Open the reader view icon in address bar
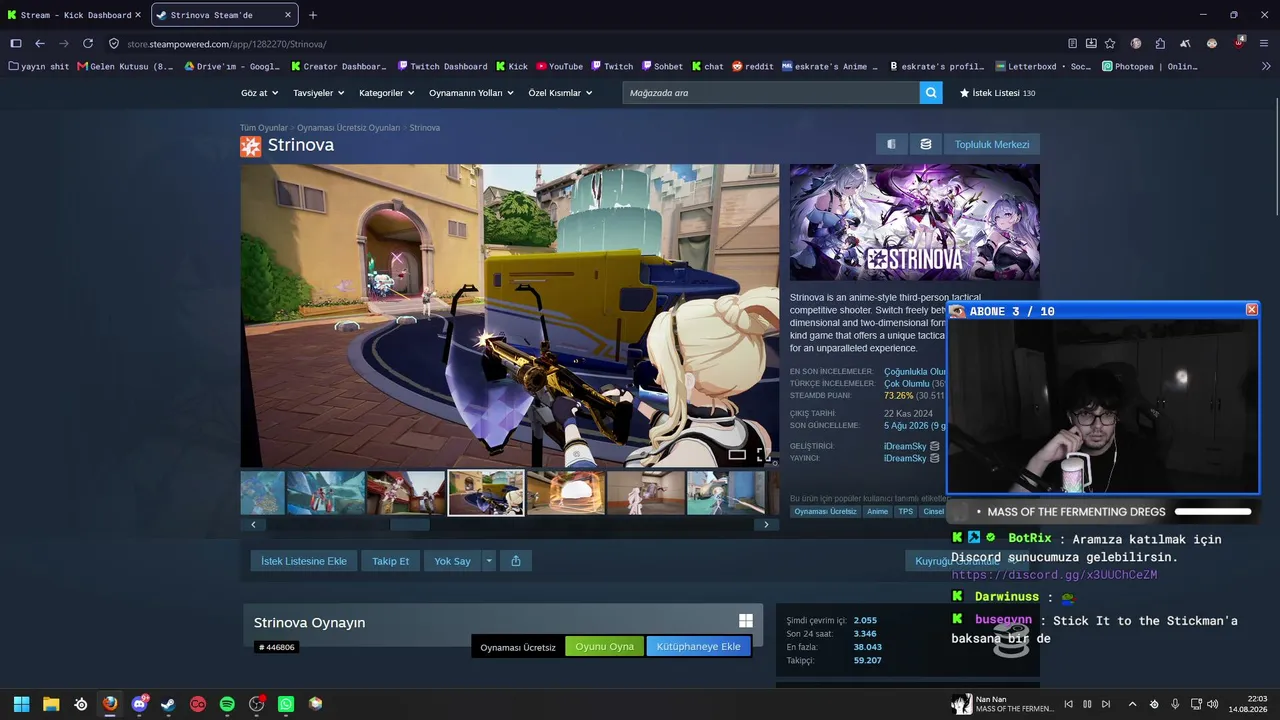The image size is (1280, 720). pyautogui.click(x=1073, y=44)
